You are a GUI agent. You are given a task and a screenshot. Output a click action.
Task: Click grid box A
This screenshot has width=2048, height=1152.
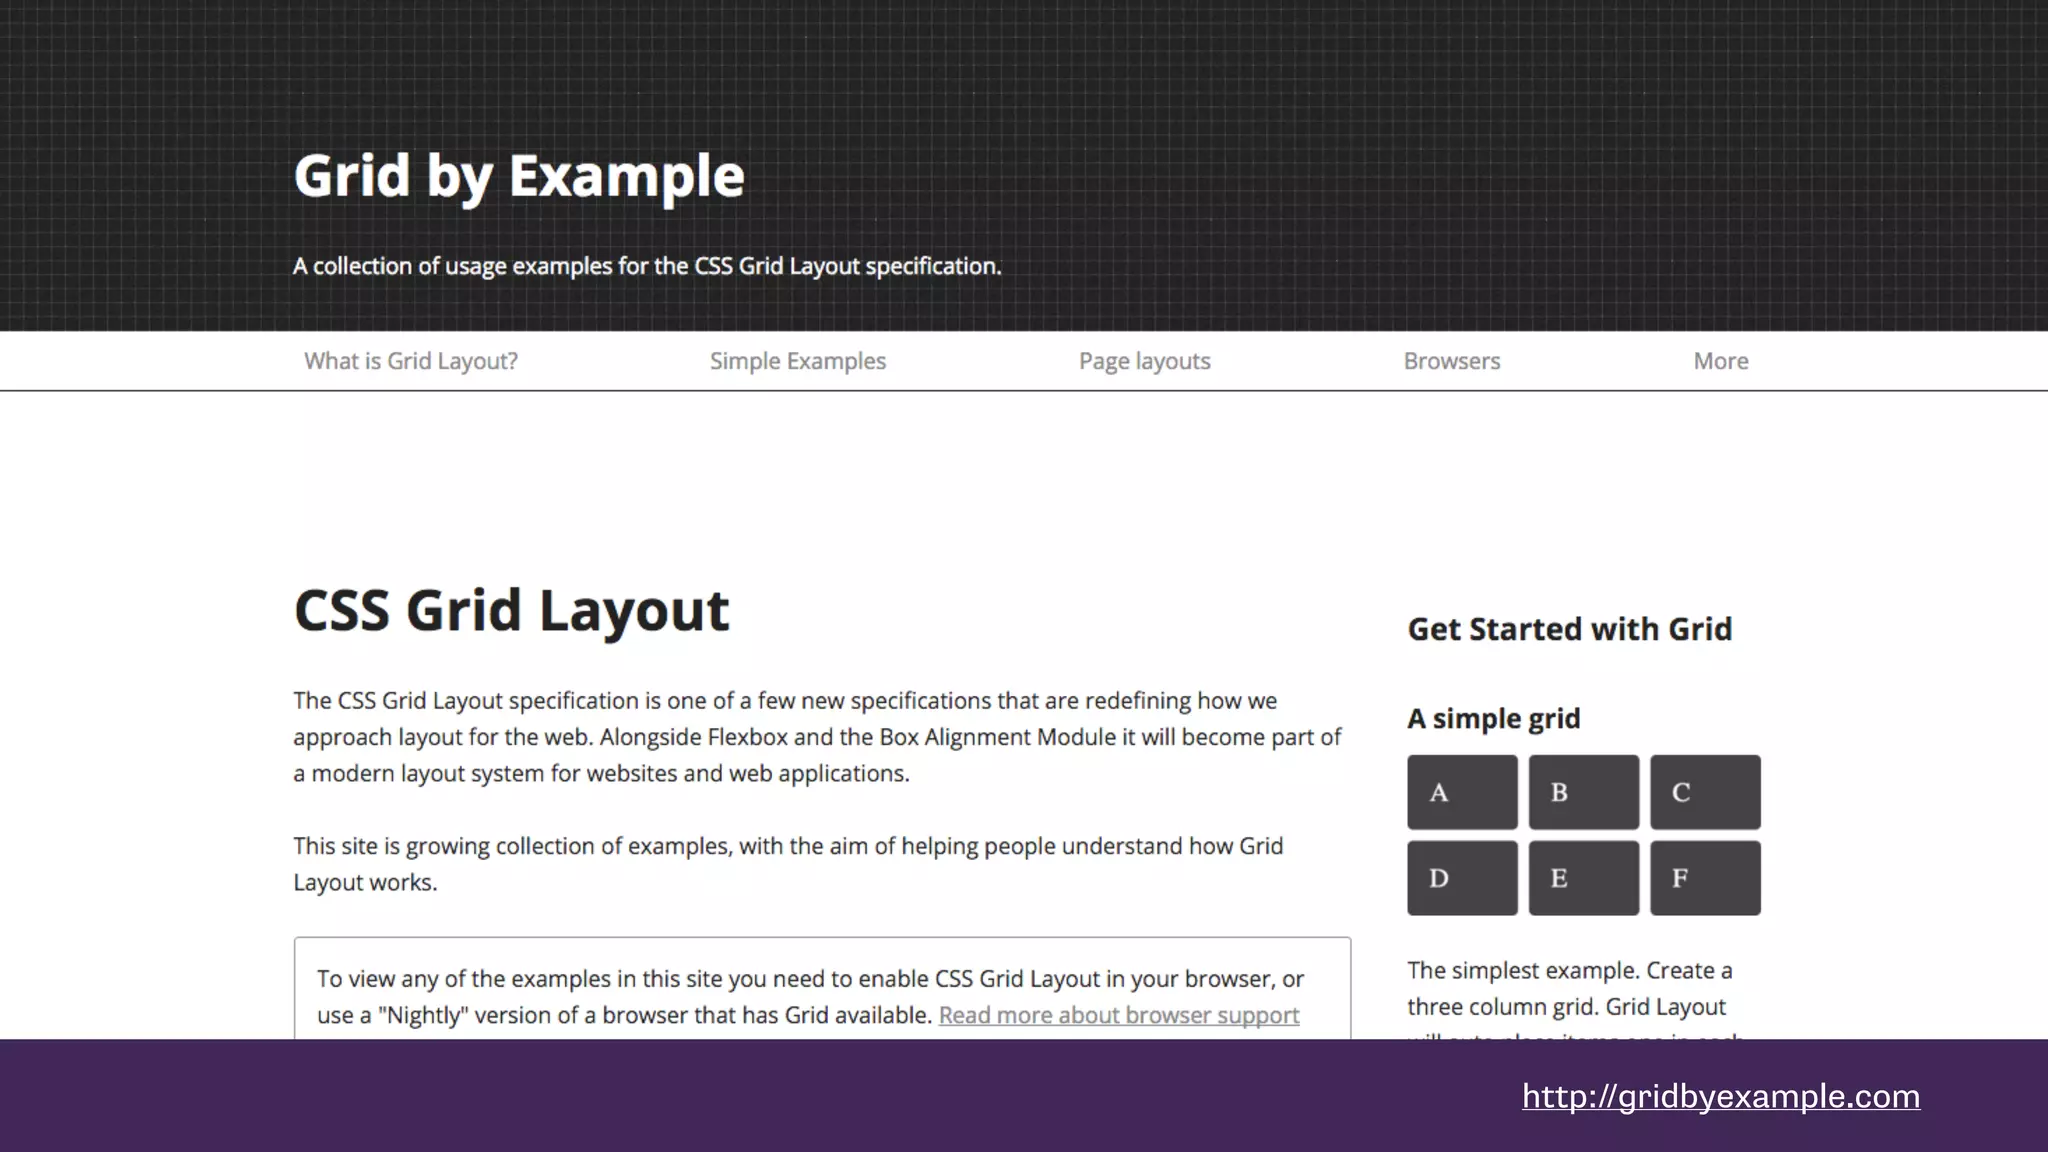[1461, 792]
